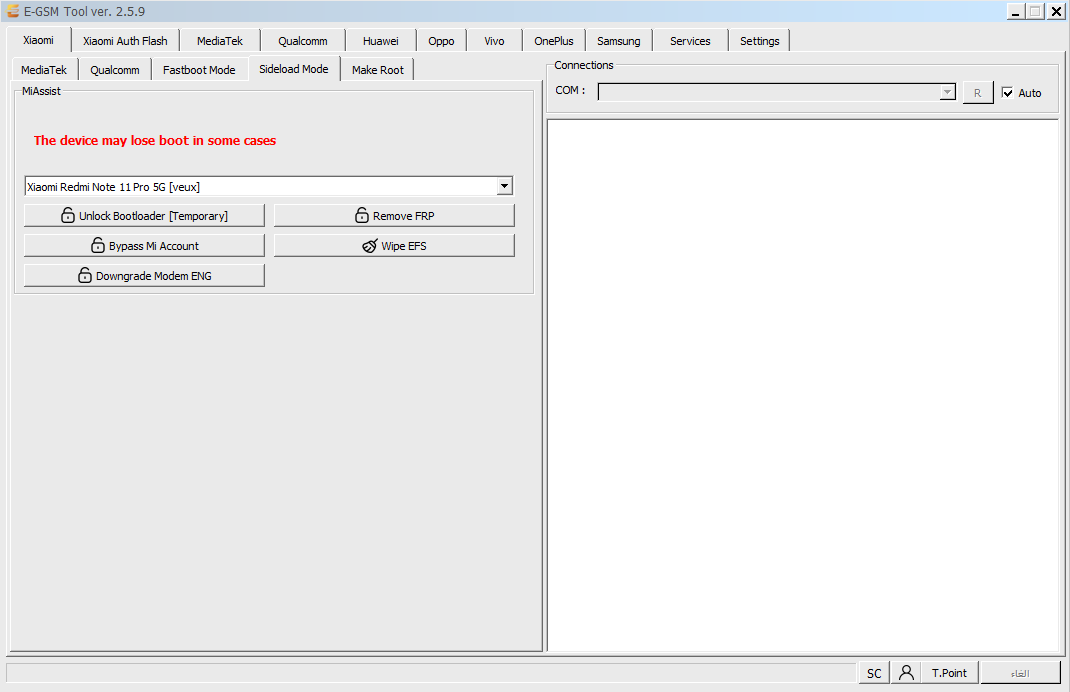Image resolution: width=1070 pixels, height=692 pixels.
Task: Click the padlock icon on Unlock Bootloader
Action: pyautogui.click(x=68, y=216)
